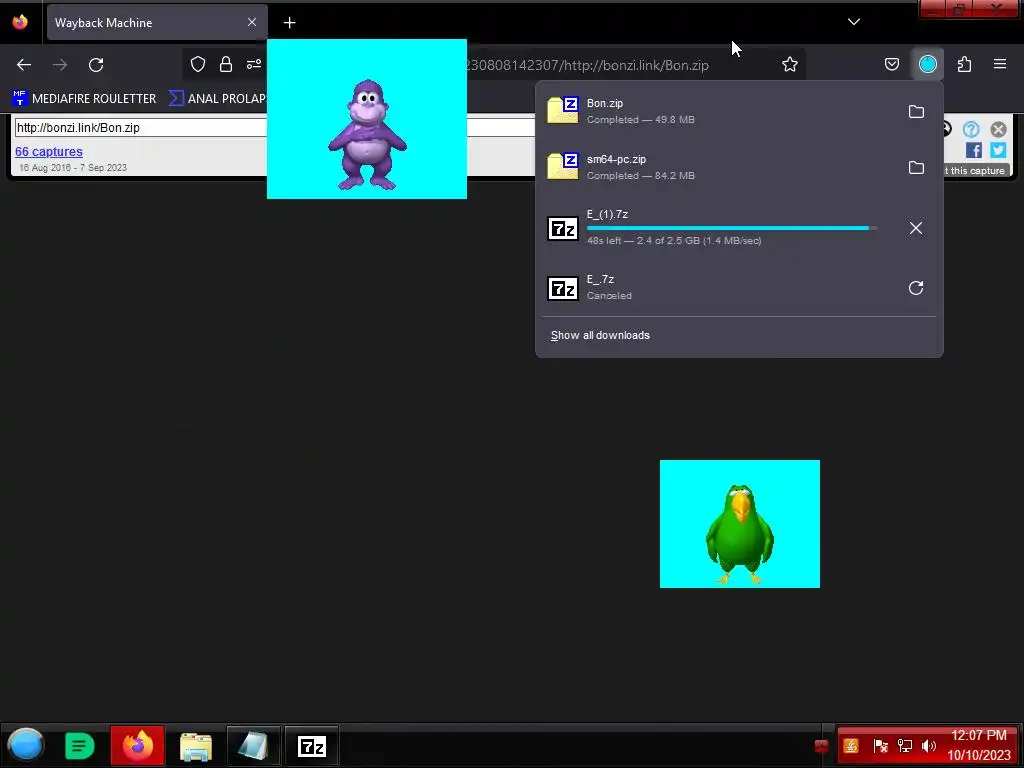Open site permissions icon in address bar

(x=254, y=64)
